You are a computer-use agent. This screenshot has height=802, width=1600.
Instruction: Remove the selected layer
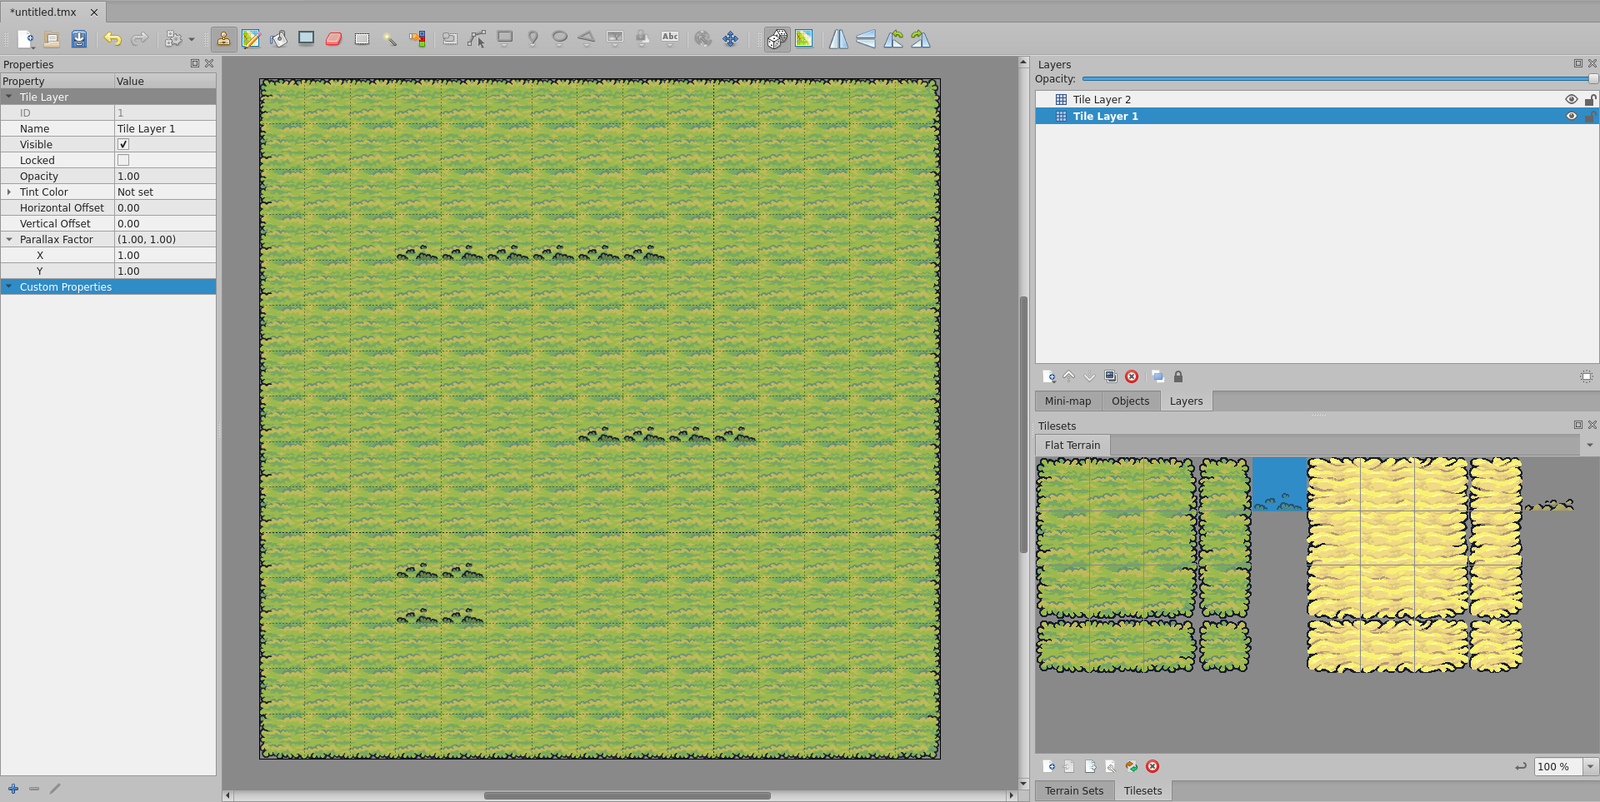[x=1132, y=377]
